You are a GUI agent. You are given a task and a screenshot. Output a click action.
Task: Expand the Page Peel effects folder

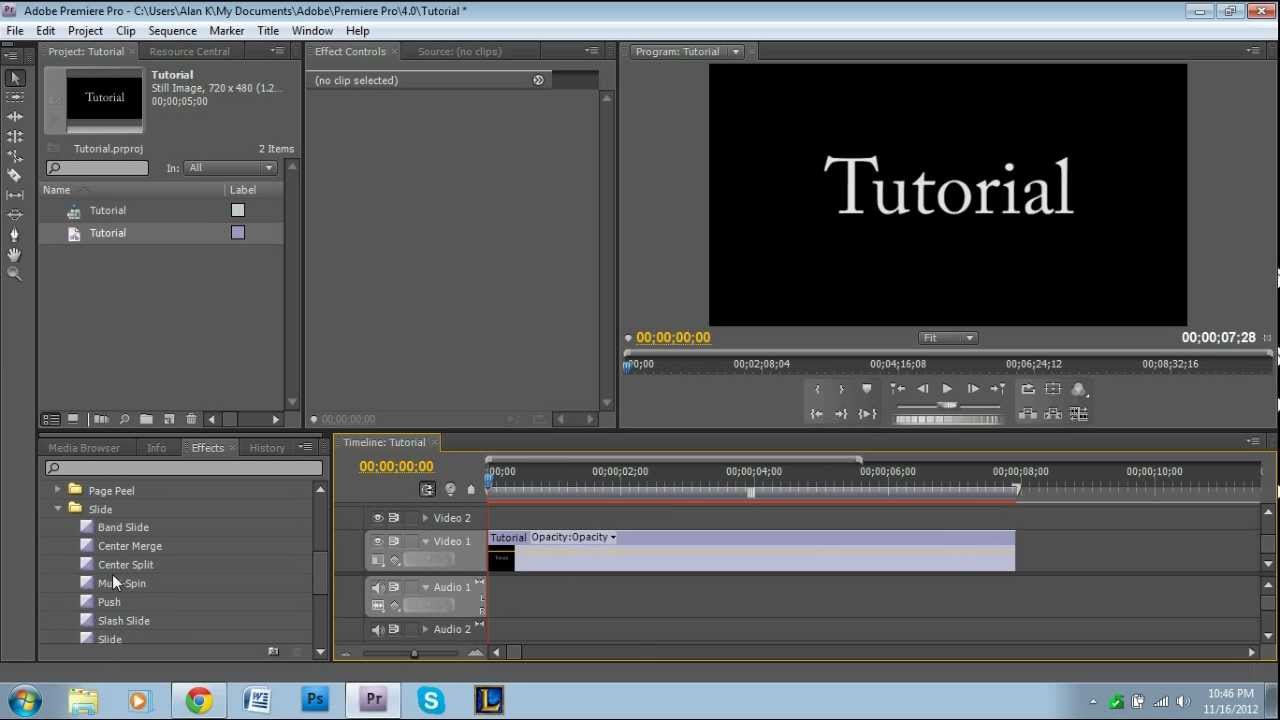[58, 490]
